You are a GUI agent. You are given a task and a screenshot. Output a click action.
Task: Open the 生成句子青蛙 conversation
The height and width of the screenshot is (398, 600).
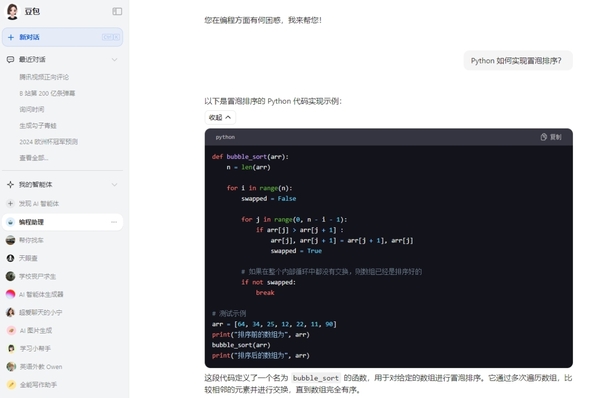click(38, 126)
